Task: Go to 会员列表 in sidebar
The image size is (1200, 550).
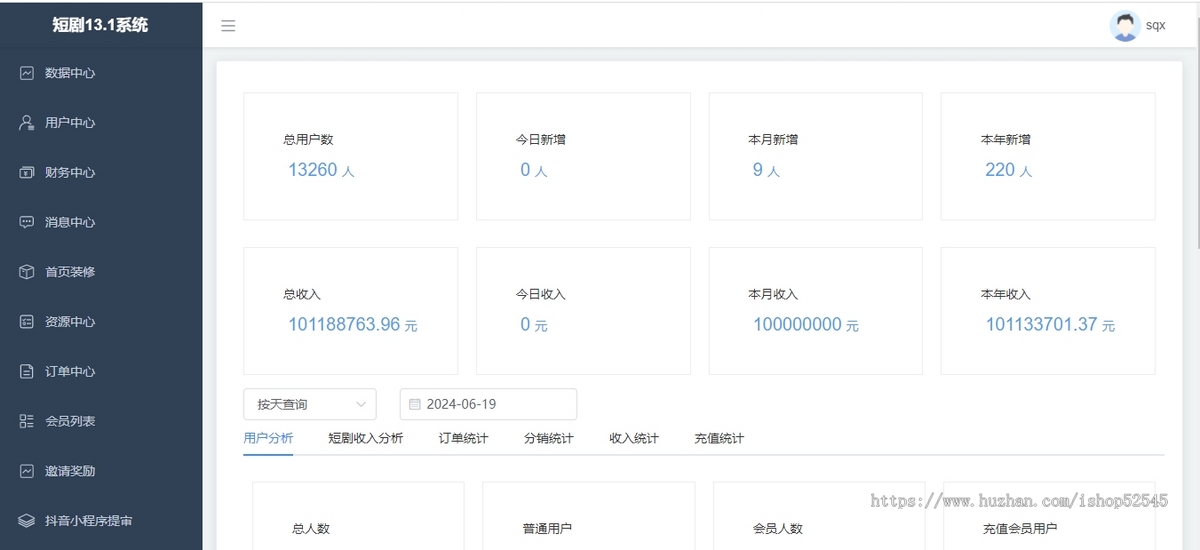Action: click(x=101, y=421)
